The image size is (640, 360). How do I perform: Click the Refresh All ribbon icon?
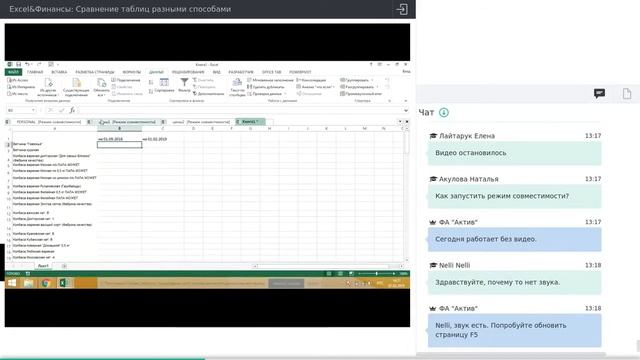point(101,83)
